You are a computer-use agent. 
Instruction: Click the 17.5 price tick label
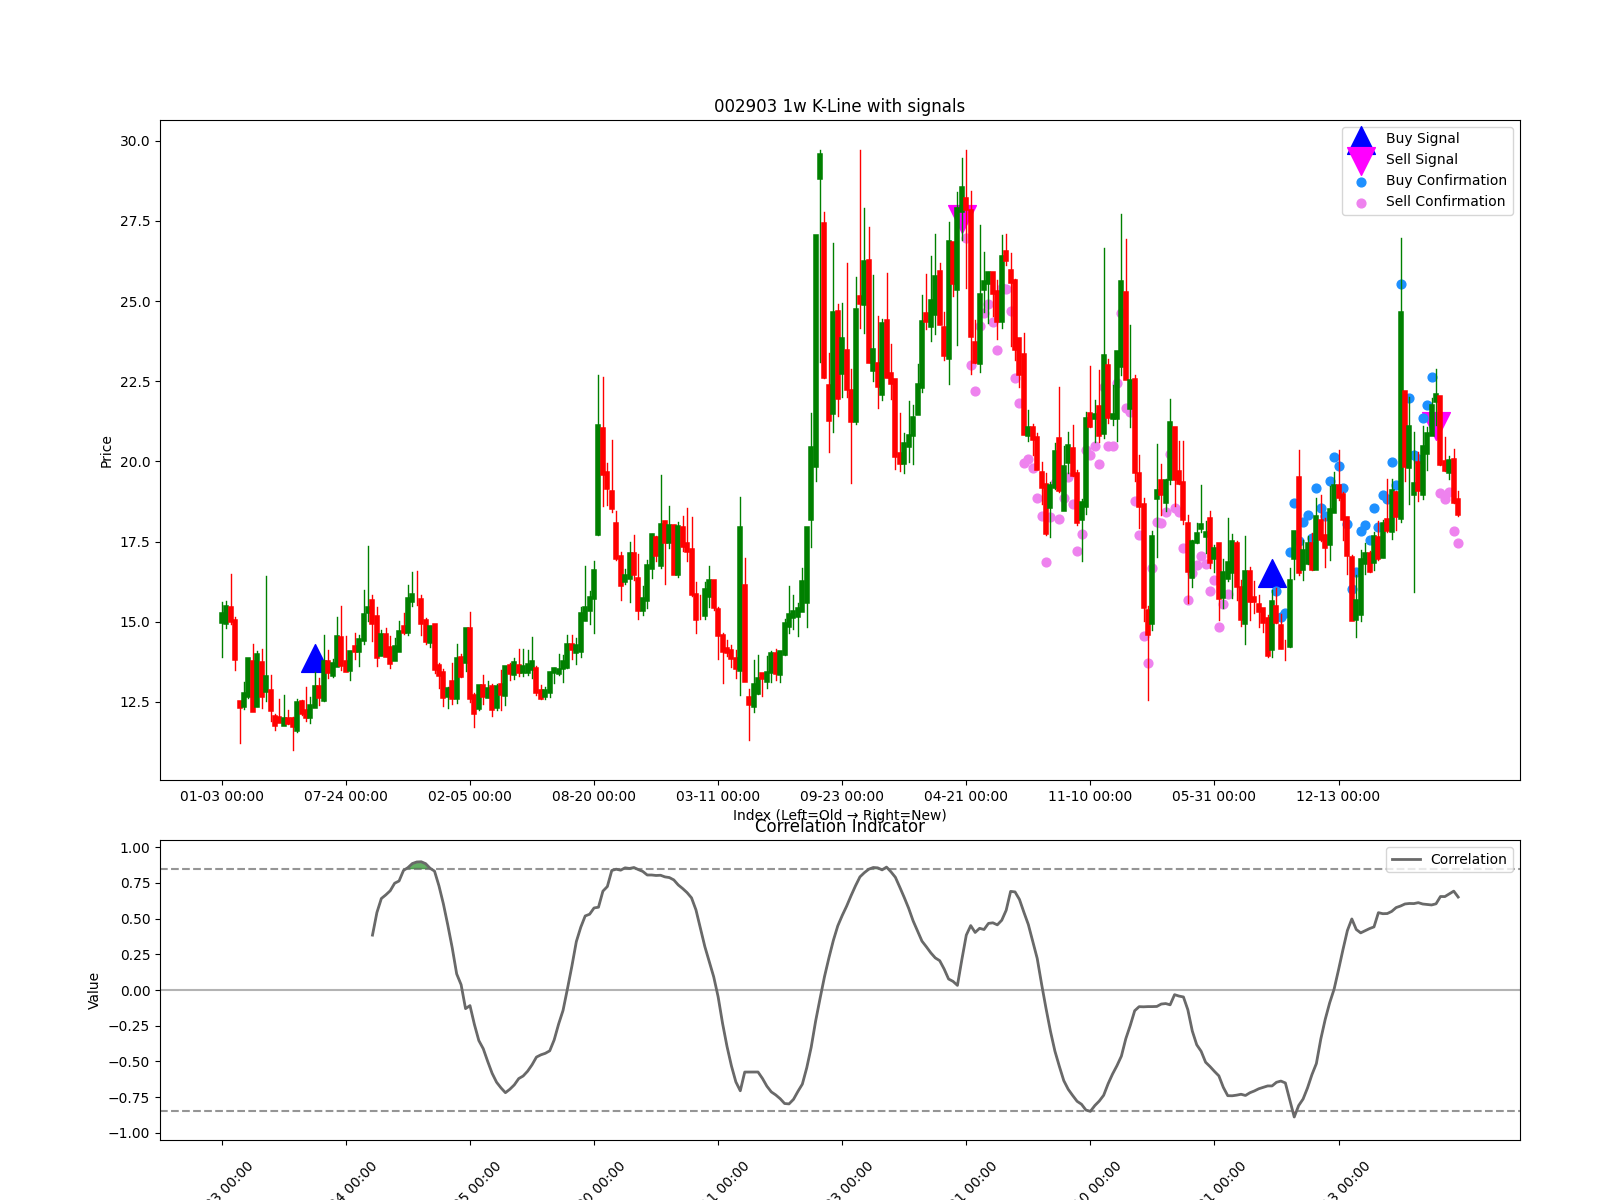pos(134,542)
